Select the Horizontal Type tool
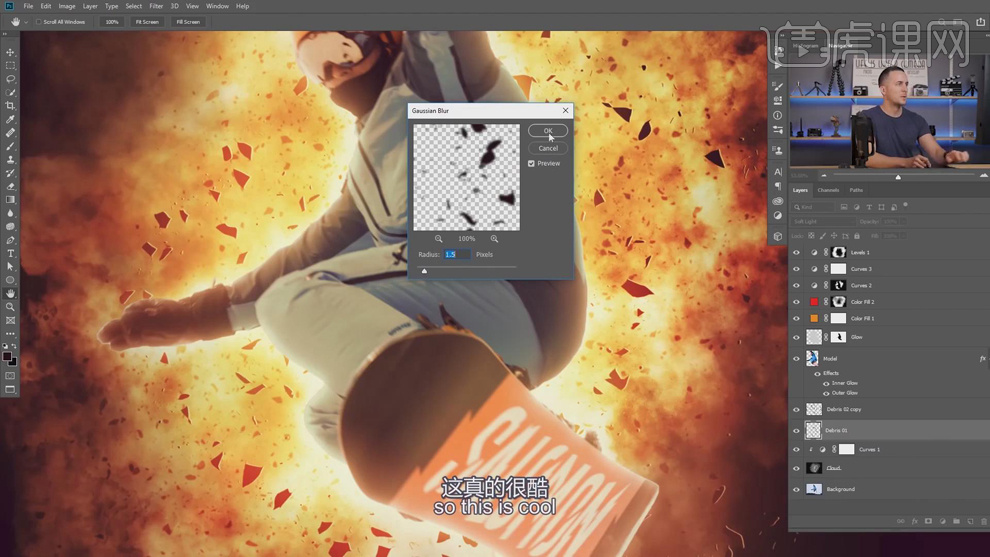 pos(10,253)
